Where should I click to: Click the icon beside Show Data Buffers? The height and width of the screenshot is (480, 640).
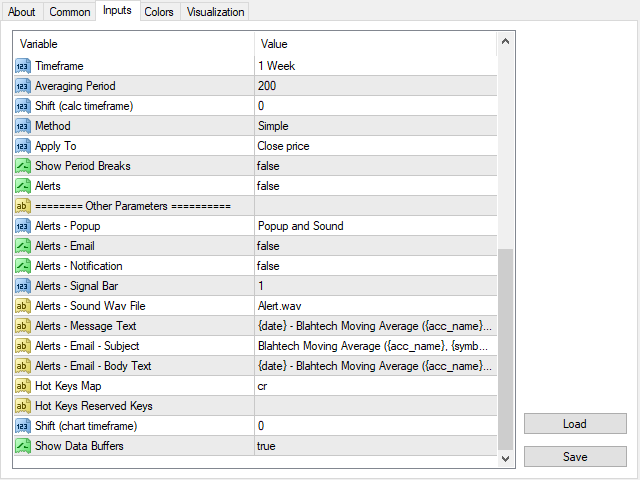point(23,446)
